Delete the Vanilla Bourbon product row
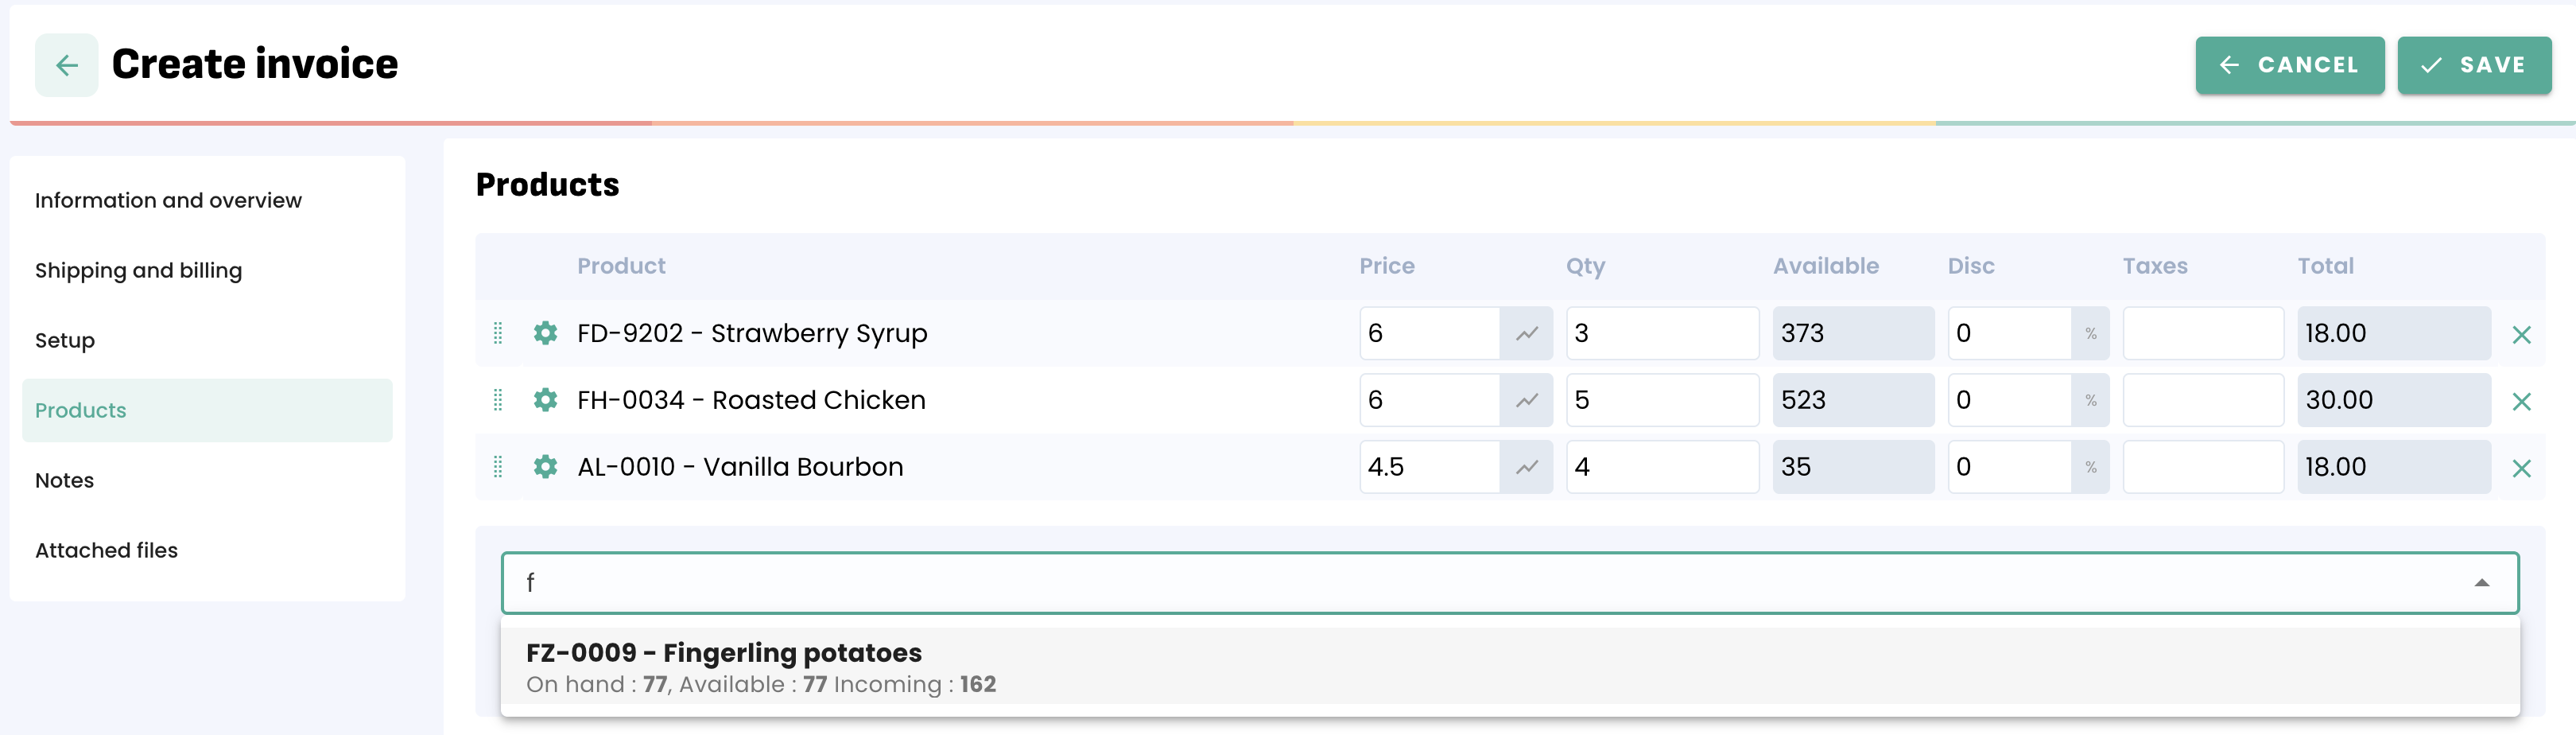 tap(2521, 468)
